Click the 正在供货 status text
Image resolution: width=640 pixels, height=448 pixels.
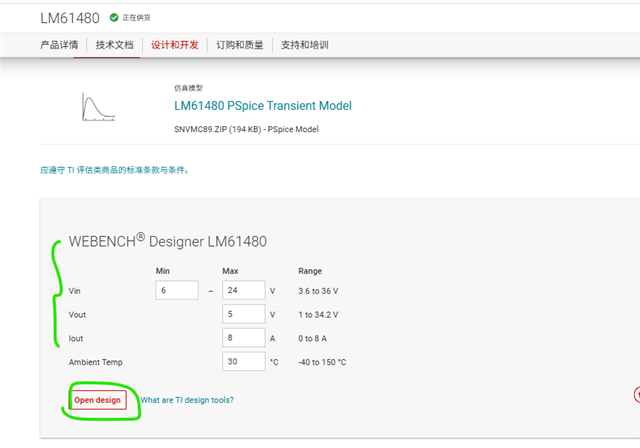point(136,18)
